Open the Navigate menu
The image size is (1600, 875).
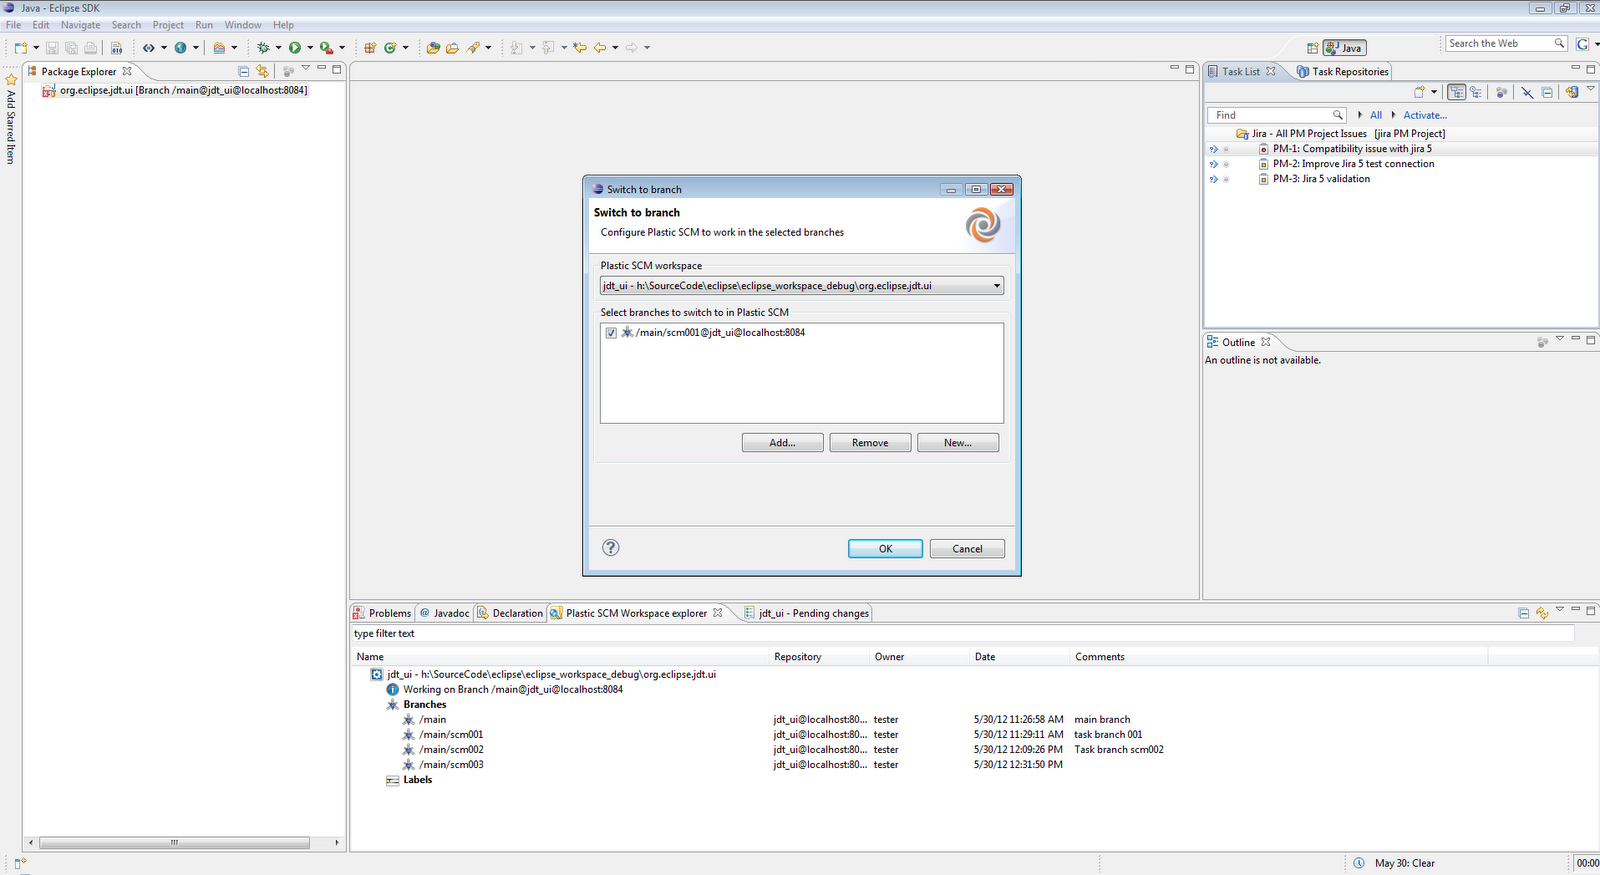80,25
